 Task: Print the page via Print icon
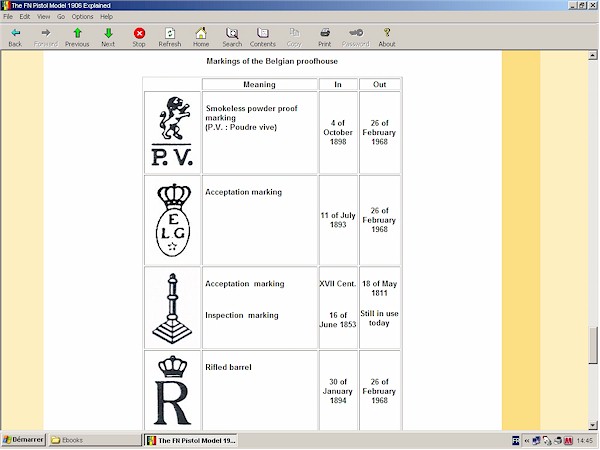(325, 33)
